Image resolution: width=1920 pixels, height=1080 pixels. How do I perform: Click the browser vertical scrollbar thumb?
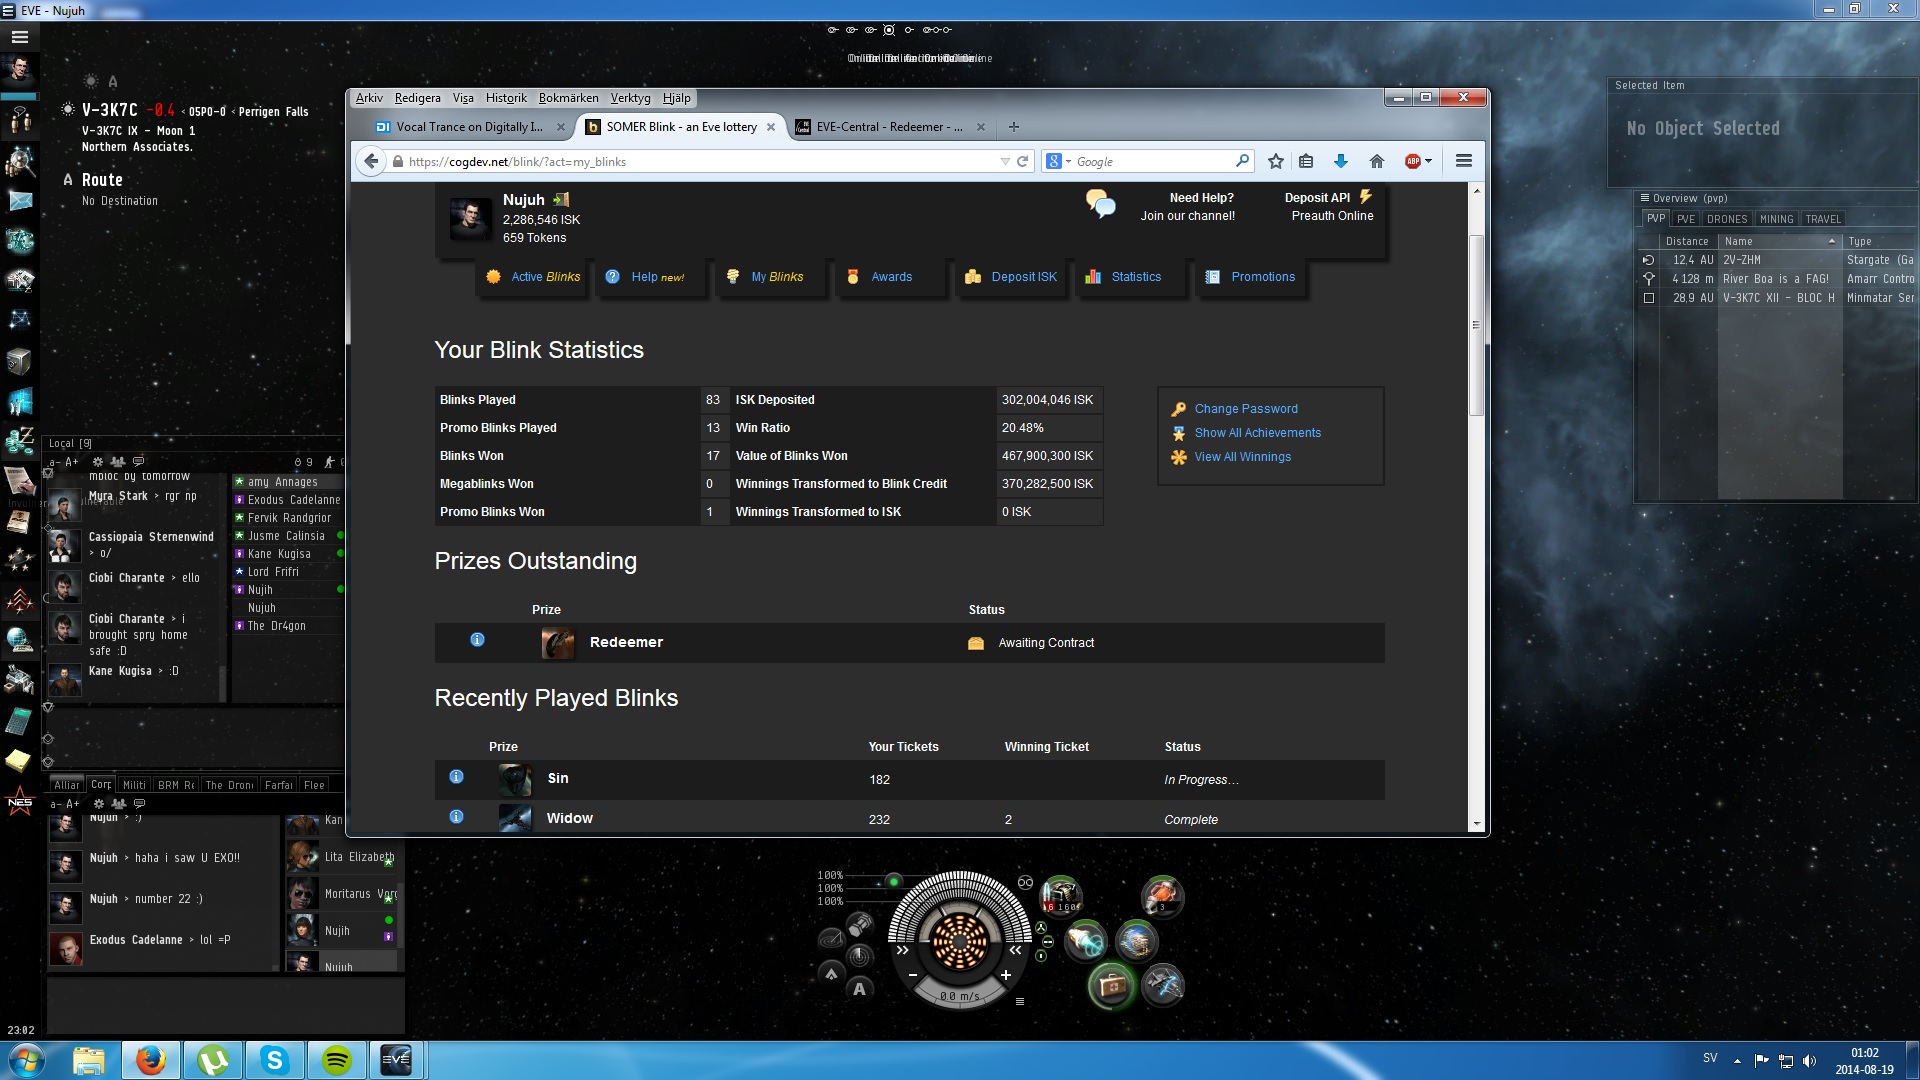click(1475, 325)
